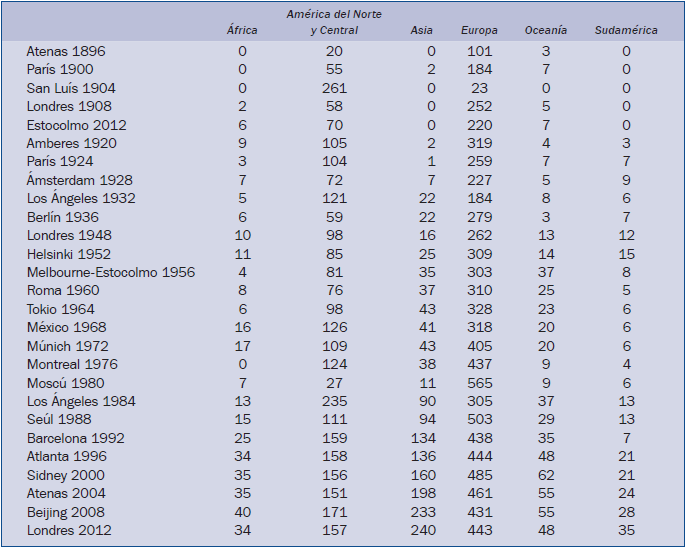Select the San Luís 1904 row label
This screenshot has height=548, width=686.
(x=73, y=88)
